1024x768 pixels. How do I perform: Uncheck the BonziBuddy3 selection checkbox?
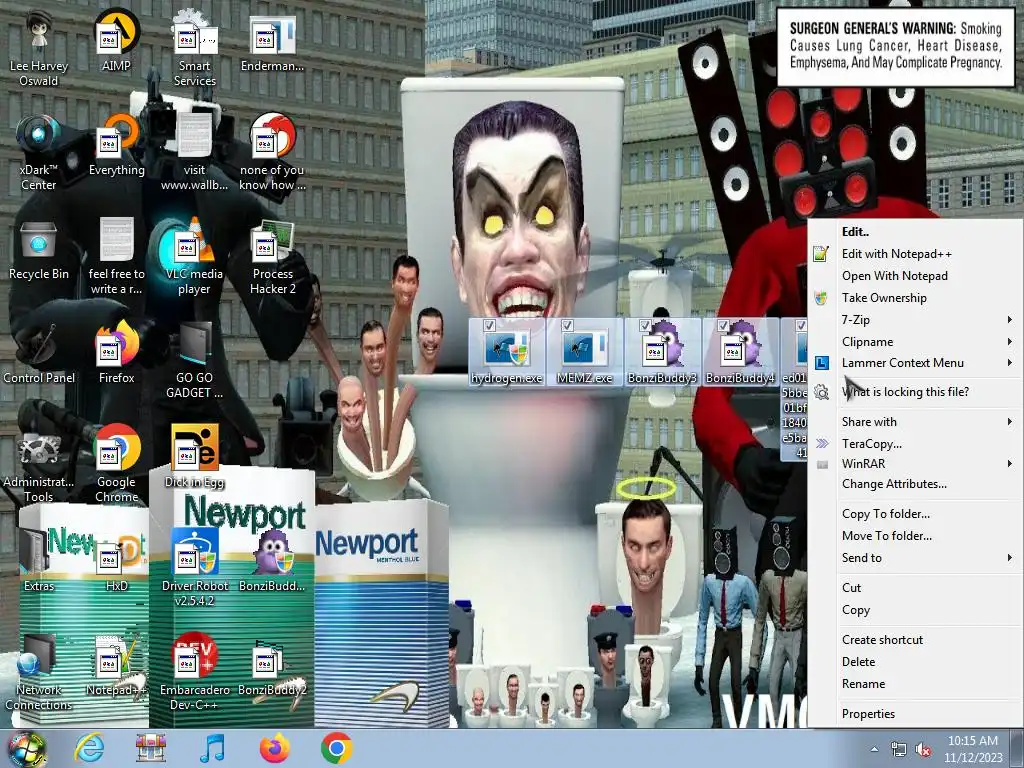(645, 325)
